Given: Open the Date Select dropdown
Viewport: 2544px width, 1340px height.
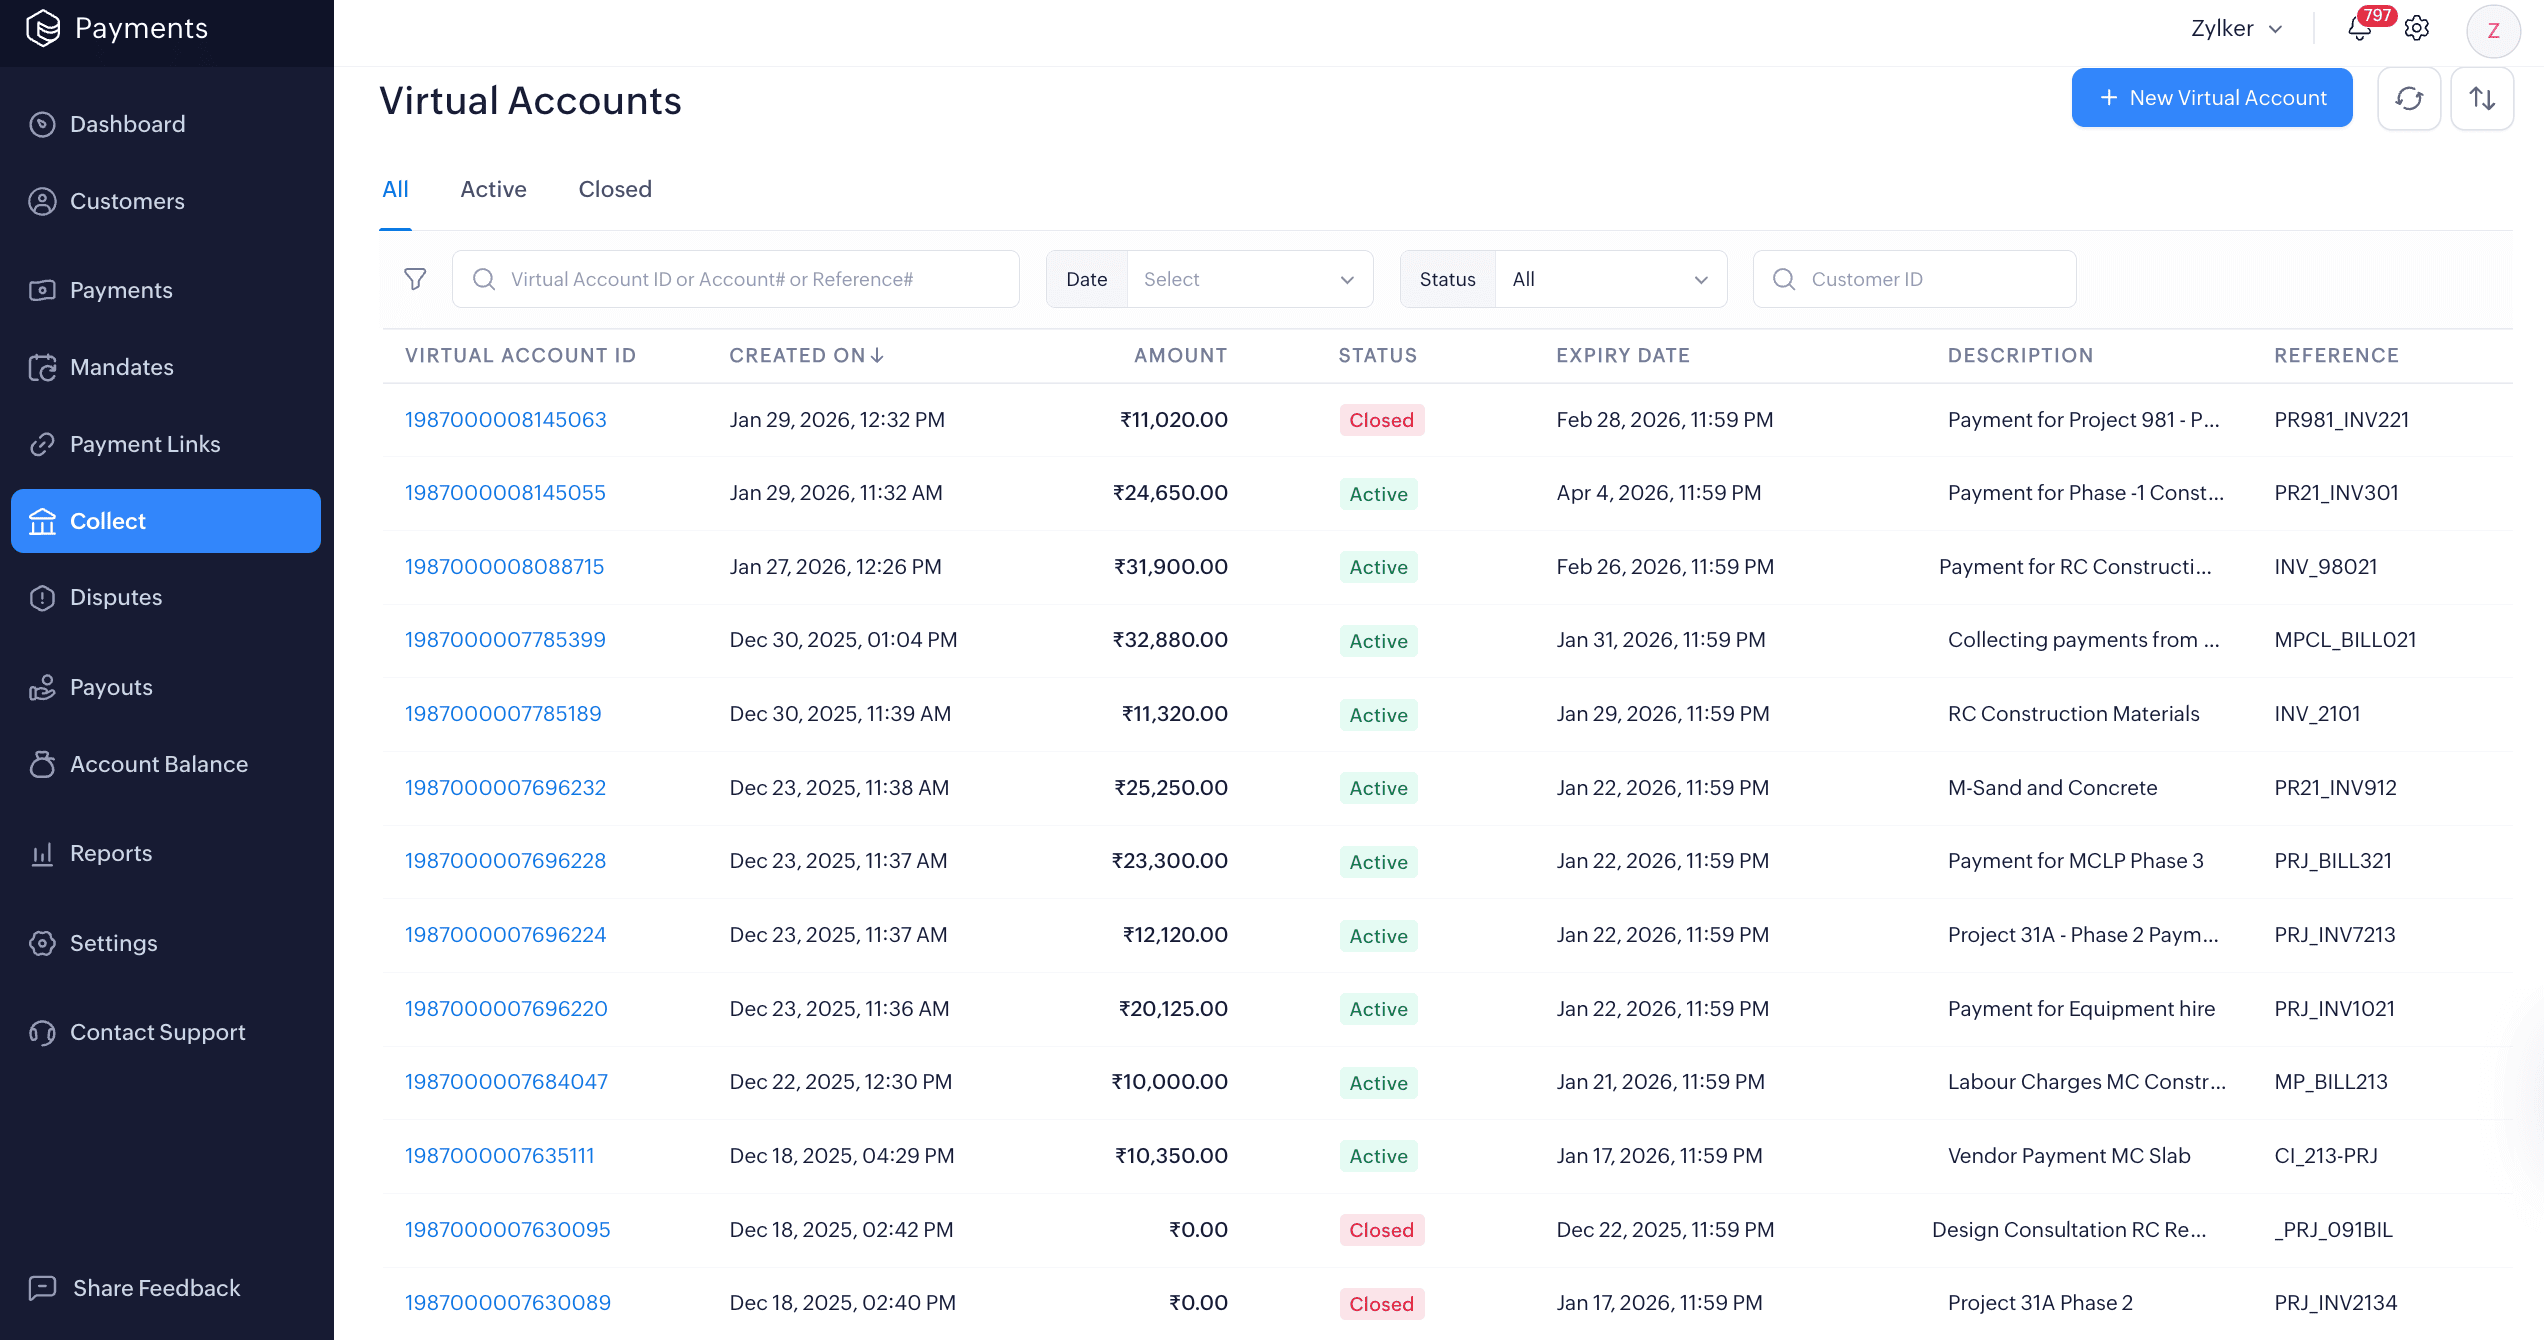Looking at the screenshot, I should pos(1249,279).
